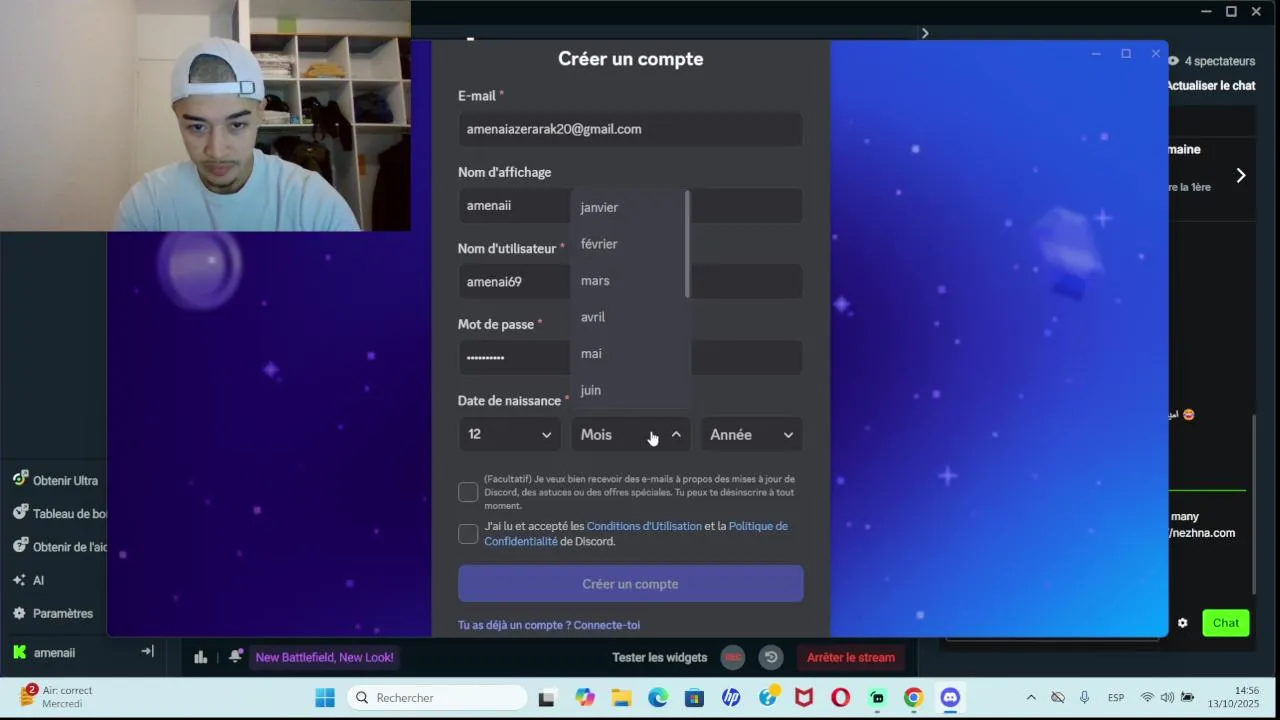Viewport: 1280px width, 720px height.
Task: Accept the Conditions d'Utilisation checkbox
Action: [468, 534]
